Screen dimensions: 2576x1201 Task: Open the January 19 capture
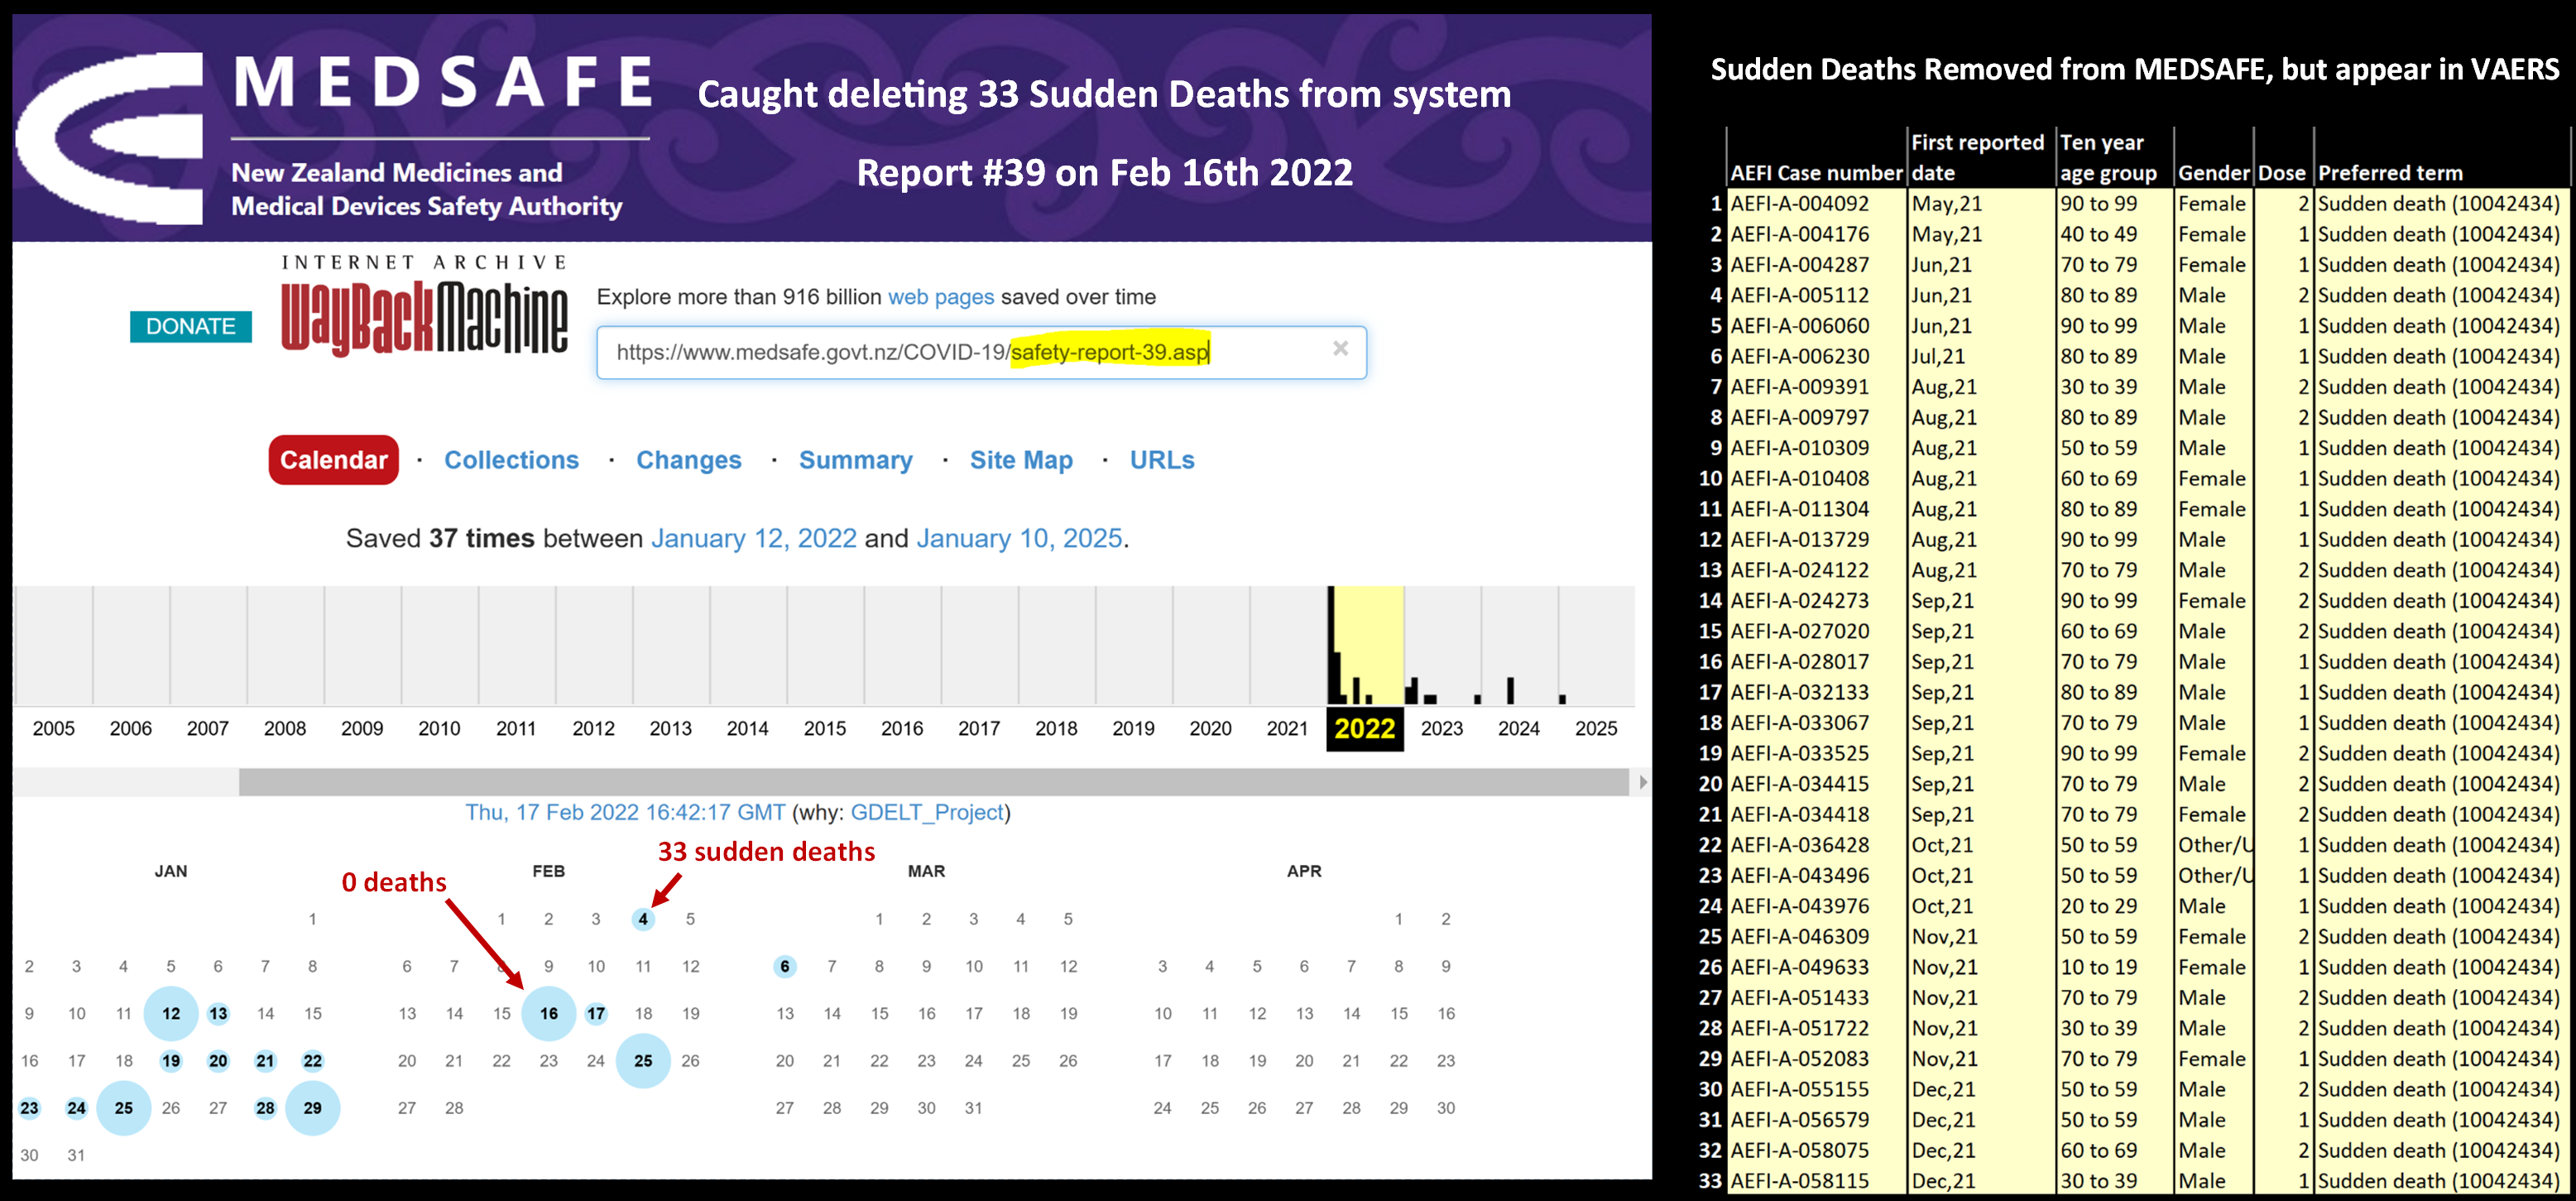click(171, 1060)
